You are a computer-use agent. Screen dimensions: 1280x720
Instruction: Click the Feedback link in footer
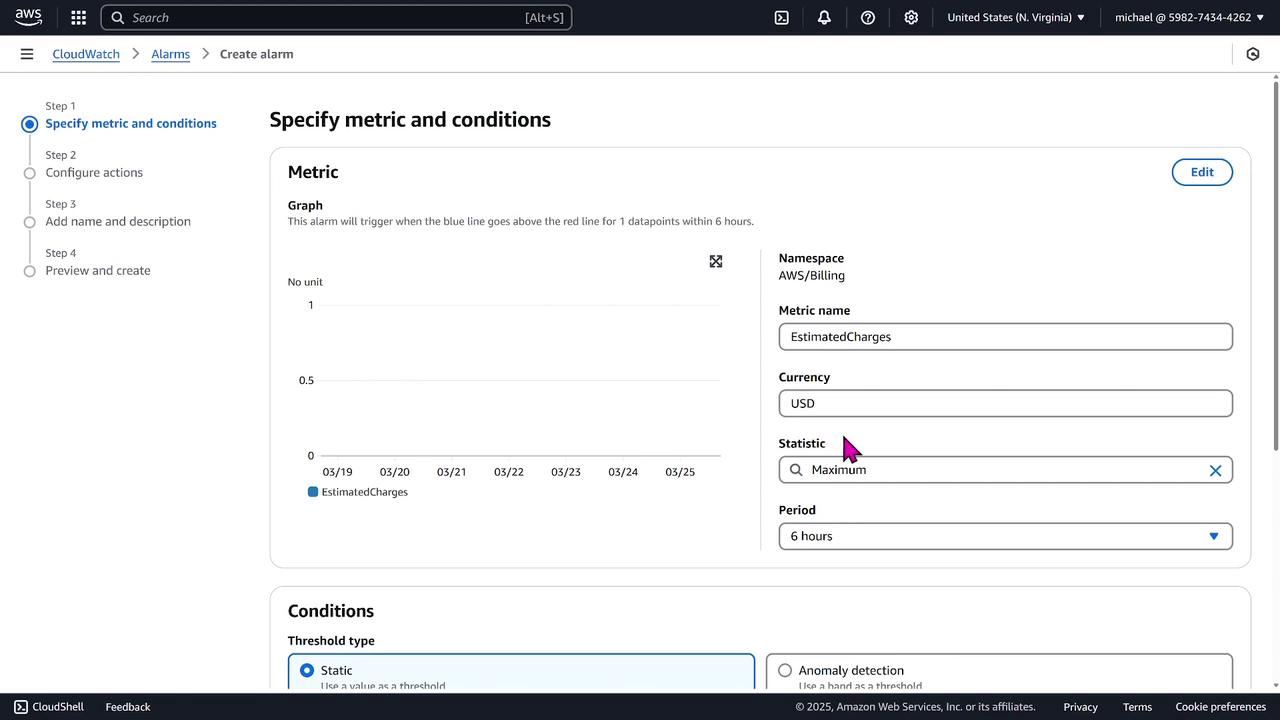(x=128, y=707)
